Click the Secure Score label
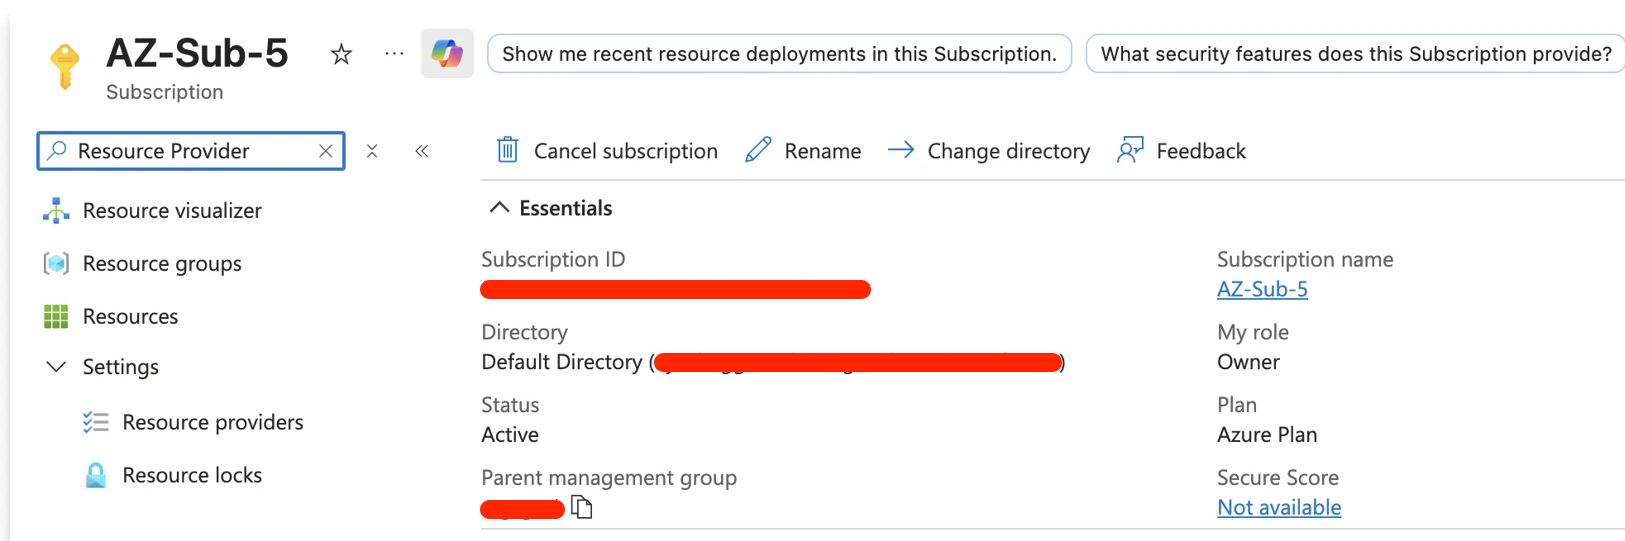This screenshot has height=541, width=1625. click(x=1278, y=478)
